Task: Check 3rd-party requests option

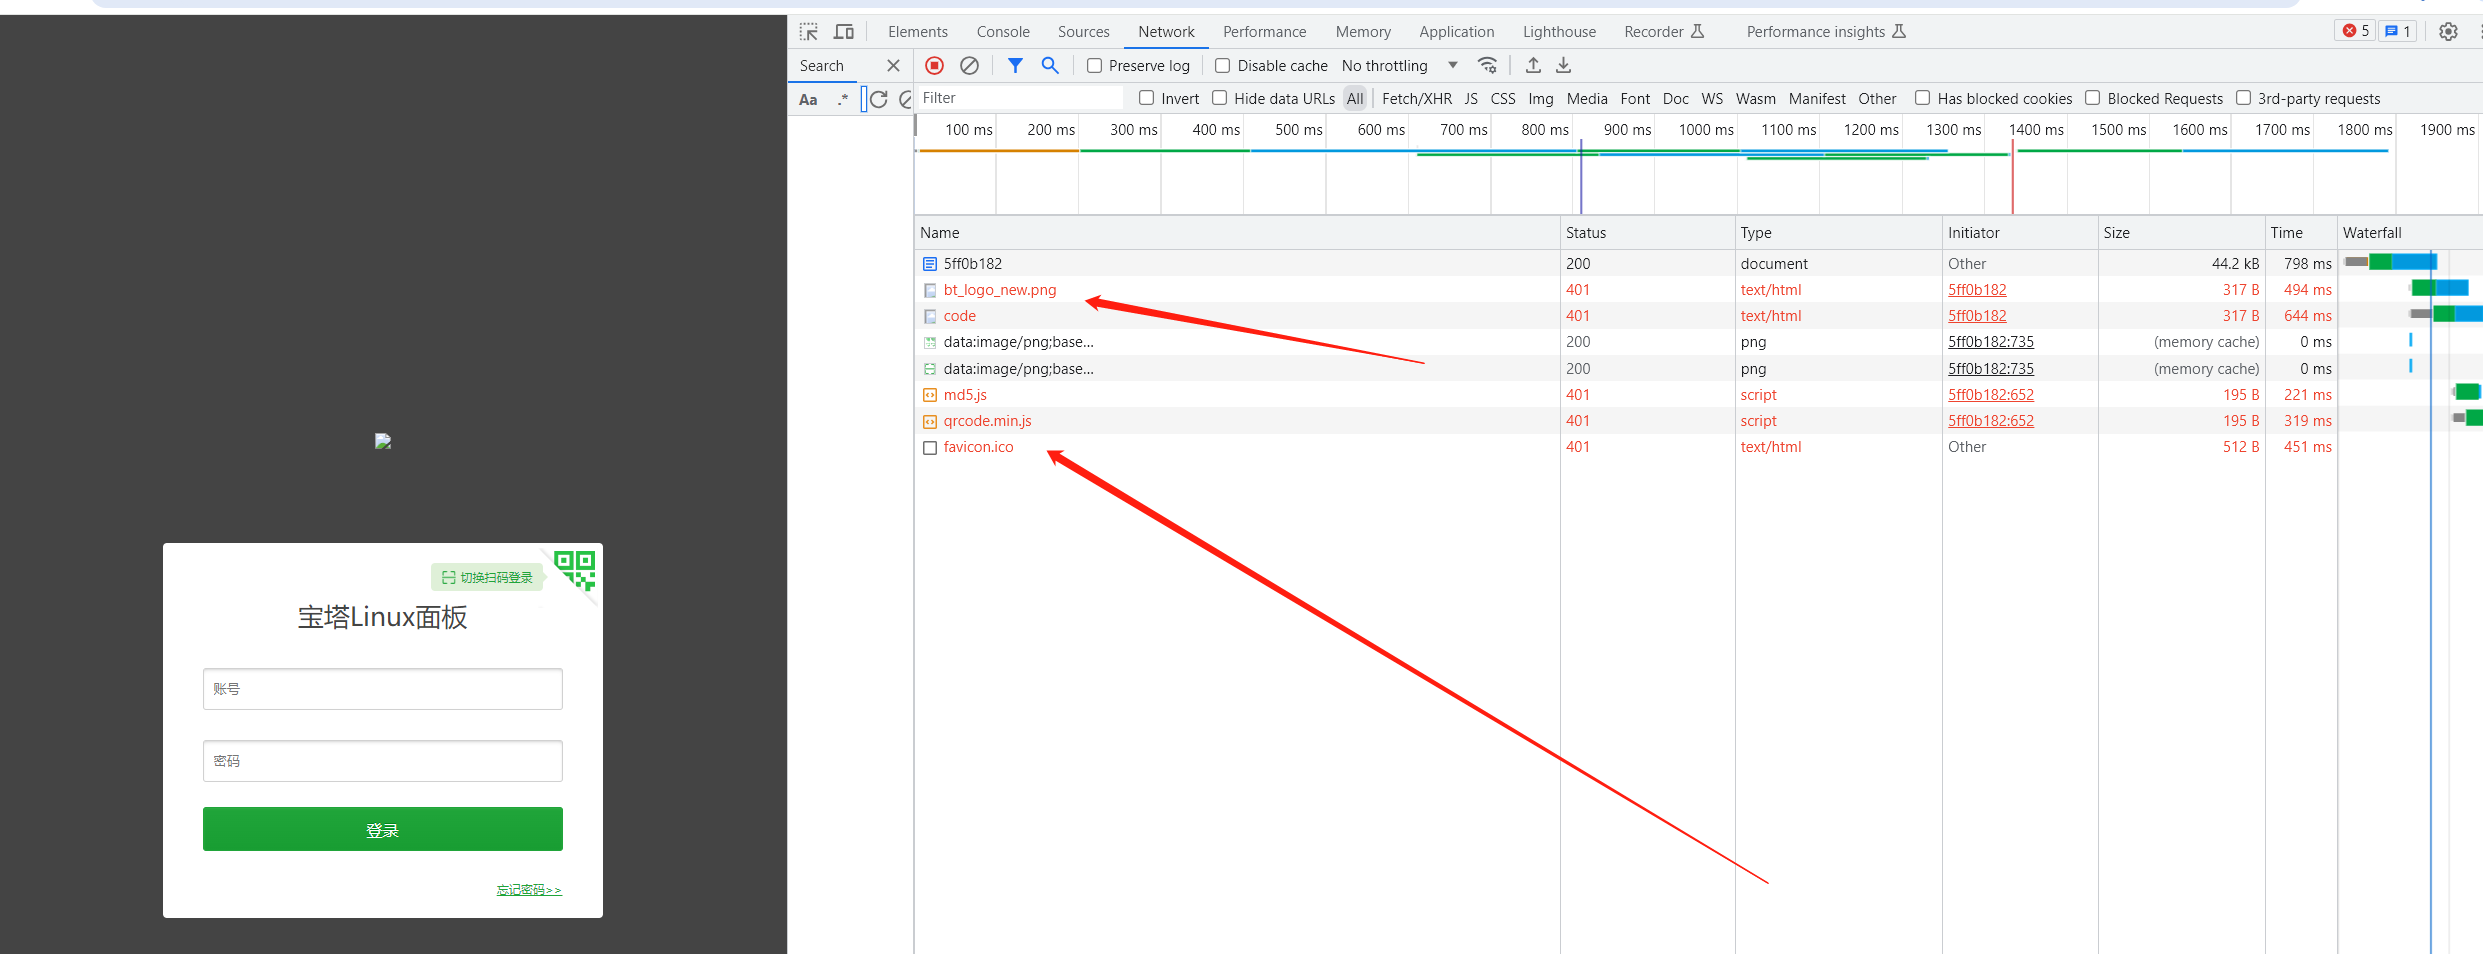Action: pos(2243,98)
